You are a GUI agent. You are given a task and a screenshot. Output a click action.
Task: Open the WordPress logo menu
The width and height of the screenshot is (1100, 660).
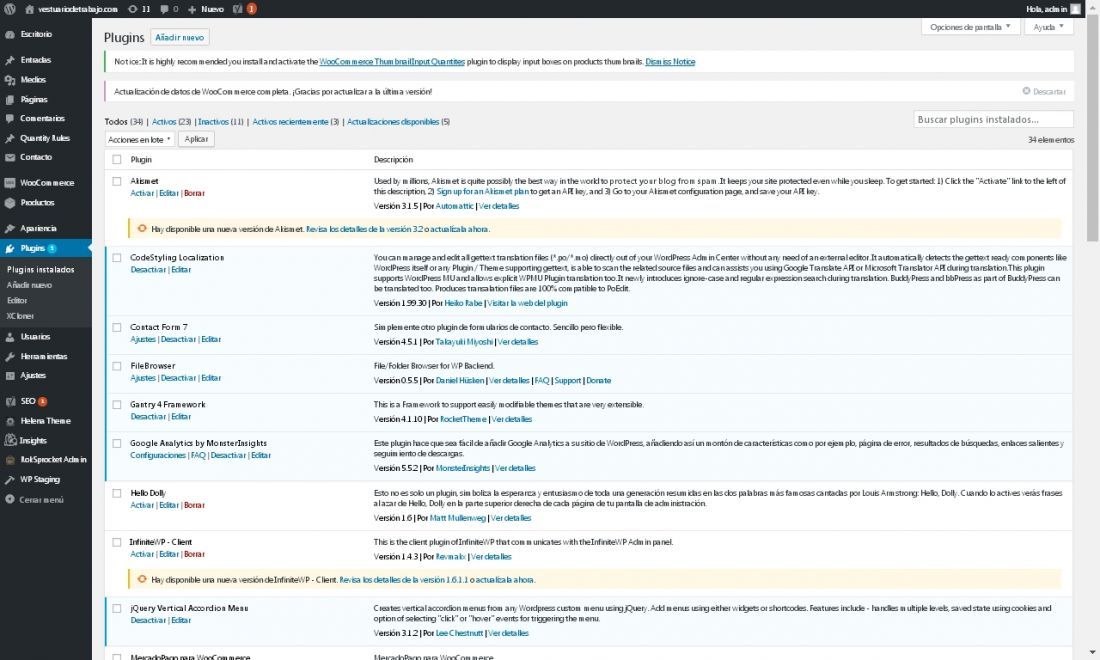coord(10,9)
